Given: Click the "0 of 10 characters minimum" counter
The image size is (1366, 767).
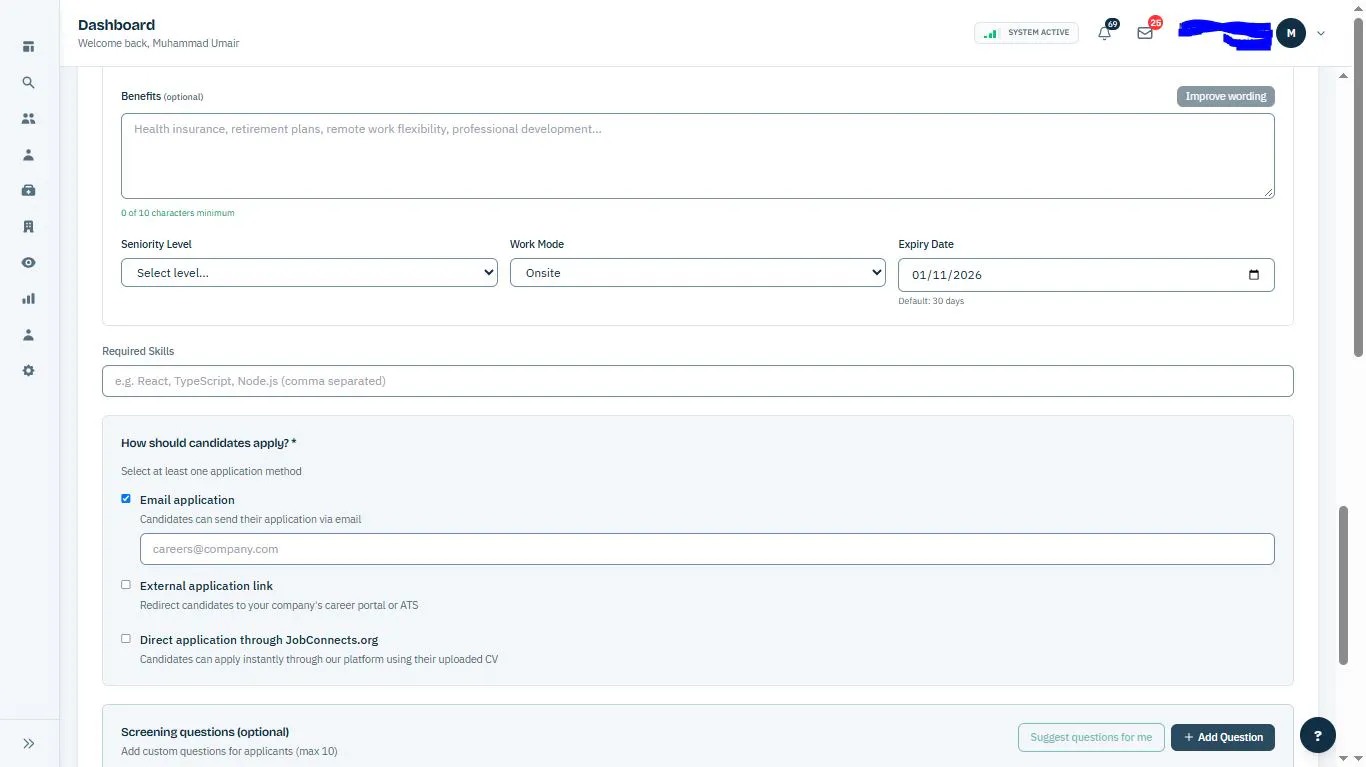Looking at the screenshot, I should pyautogui.click(x=178, y=213).
